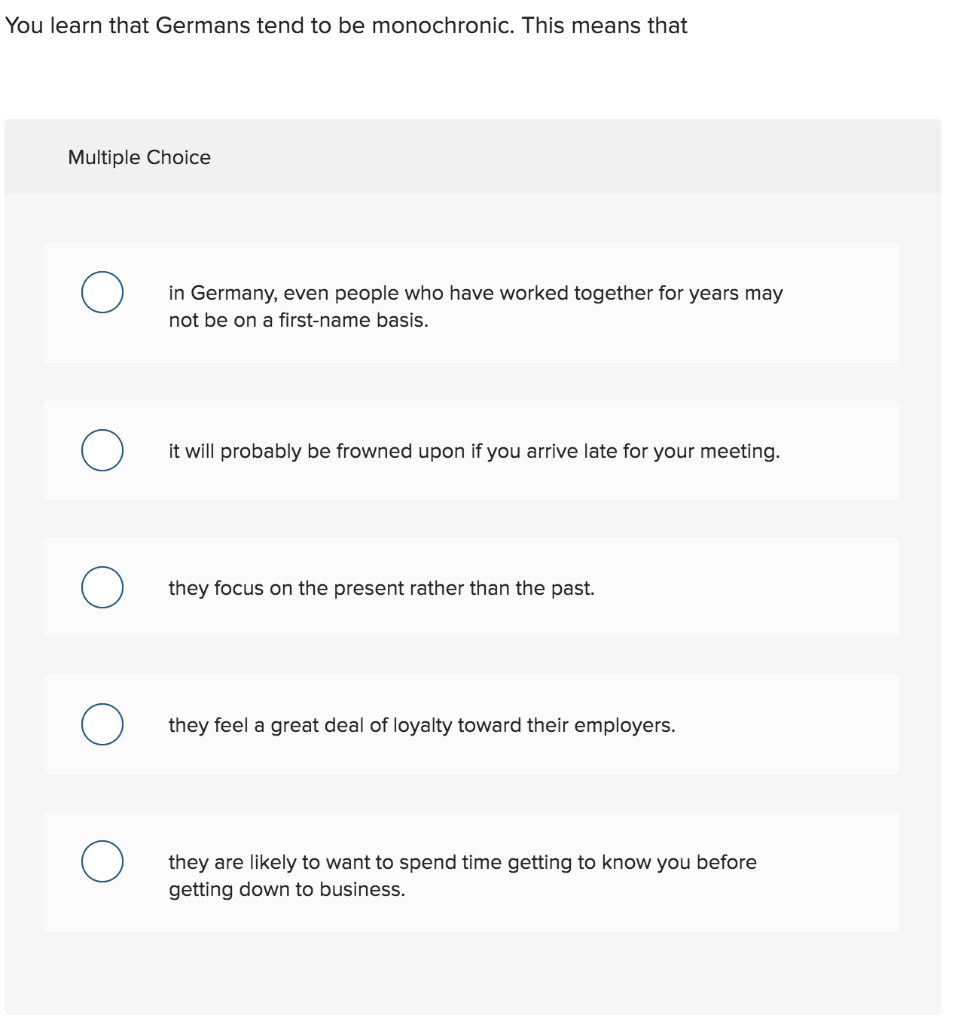Click the answer about loyalty toward employers
The width and height of the screenshot is (961, 1024).
[x=420, y=724]
